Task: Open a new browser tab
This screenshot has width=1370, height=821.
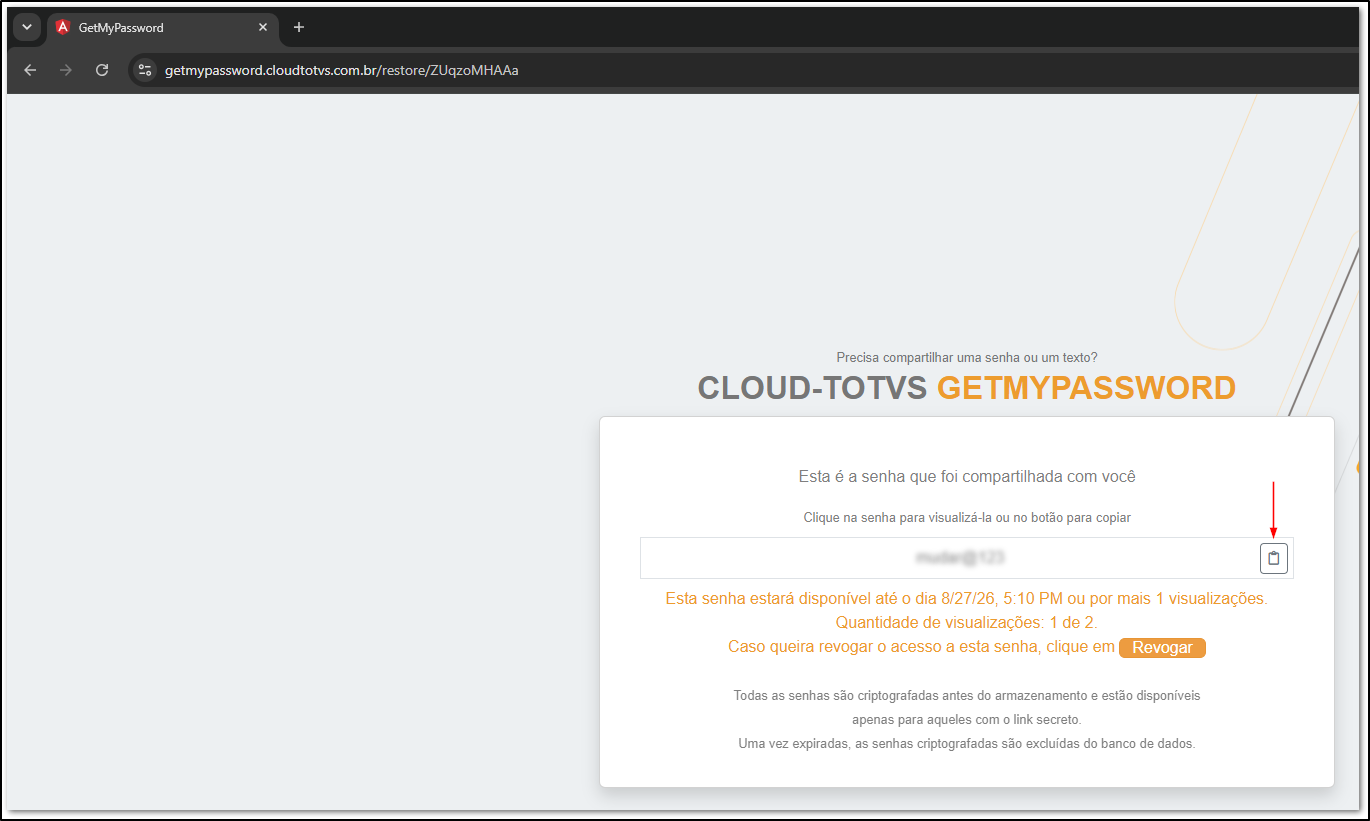Action: 298,27
